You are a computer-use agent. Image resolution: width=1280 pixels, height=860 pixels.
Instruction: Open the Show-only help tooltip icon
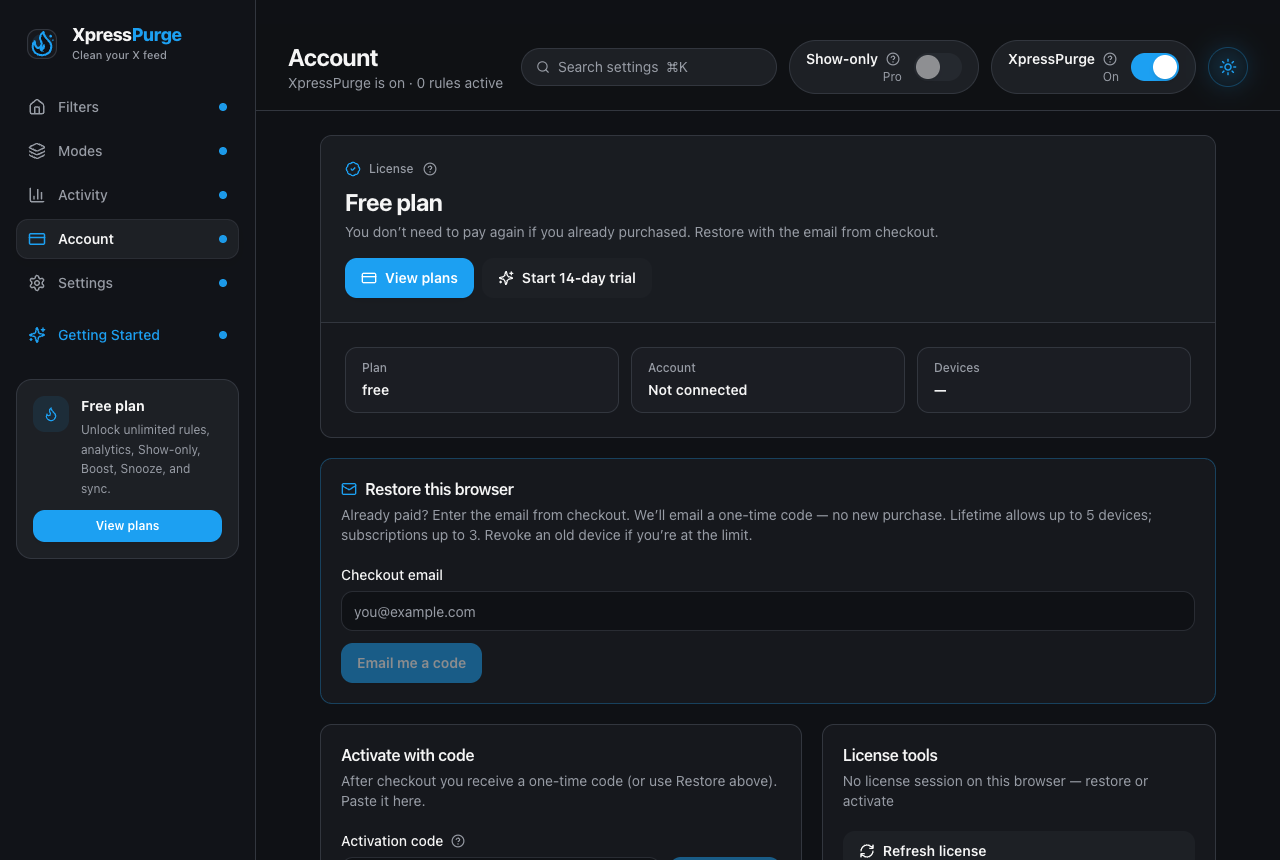(893, 59)
